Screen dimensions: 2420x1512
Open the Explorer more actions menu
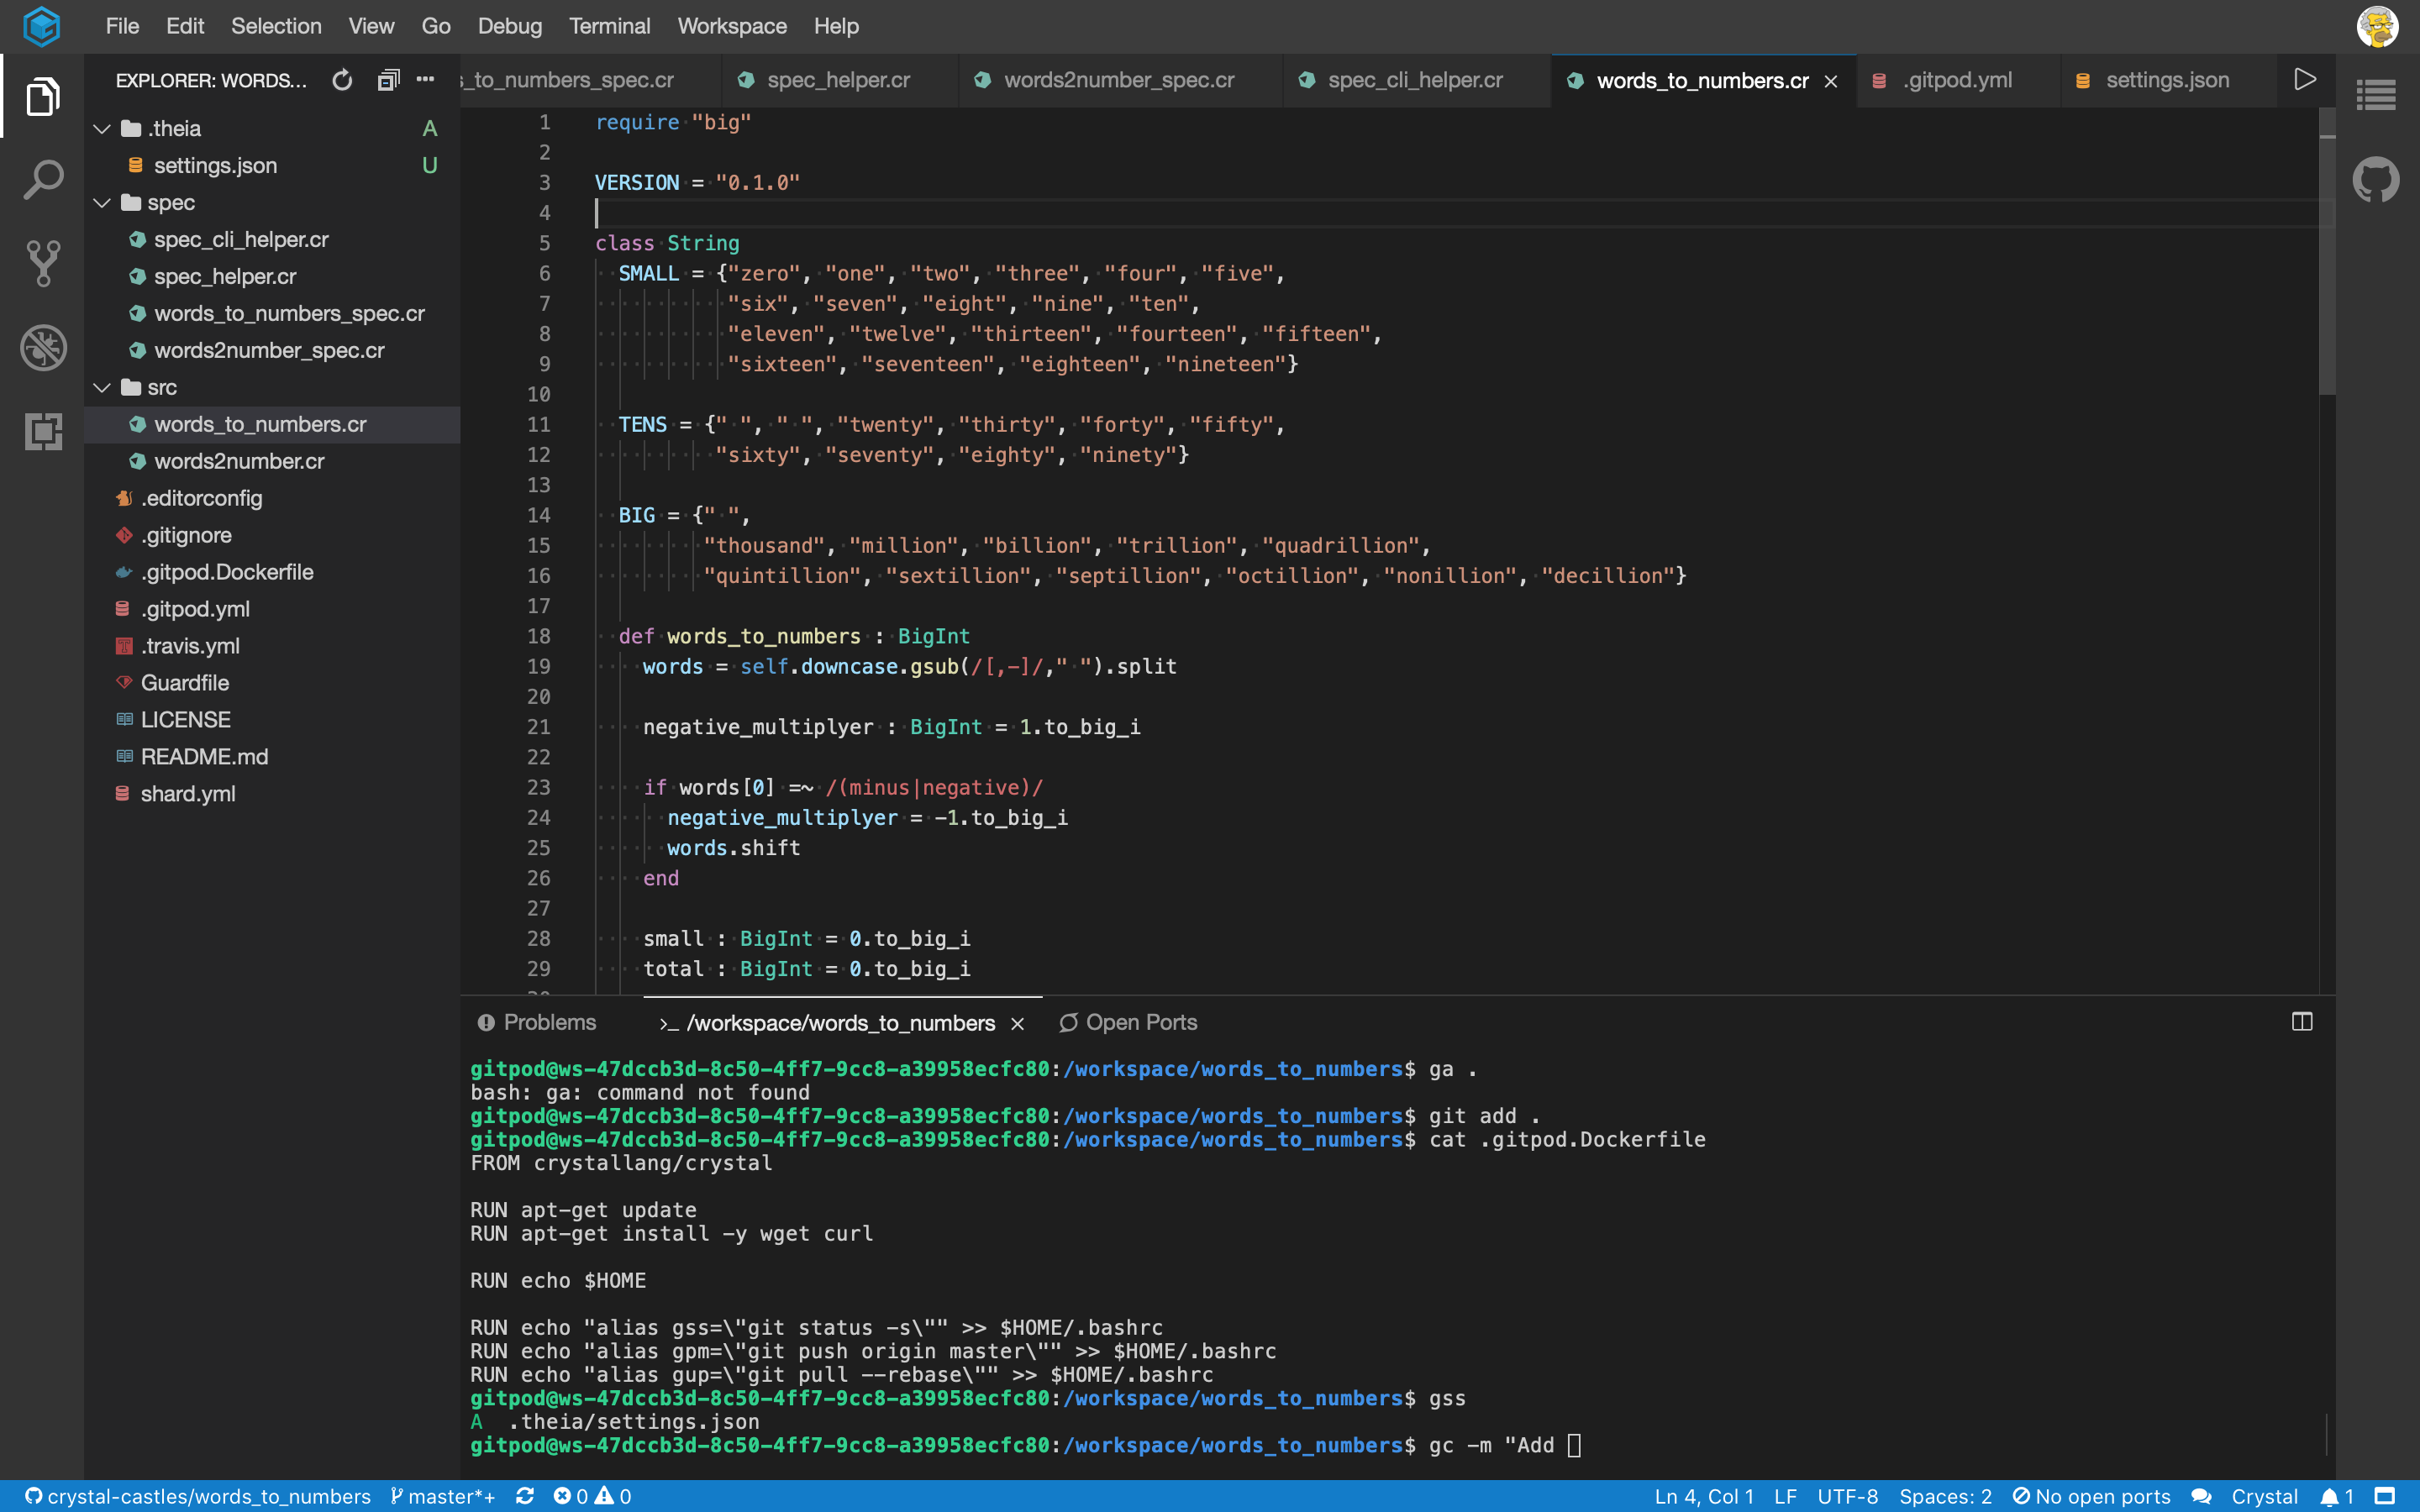[426, 80]
